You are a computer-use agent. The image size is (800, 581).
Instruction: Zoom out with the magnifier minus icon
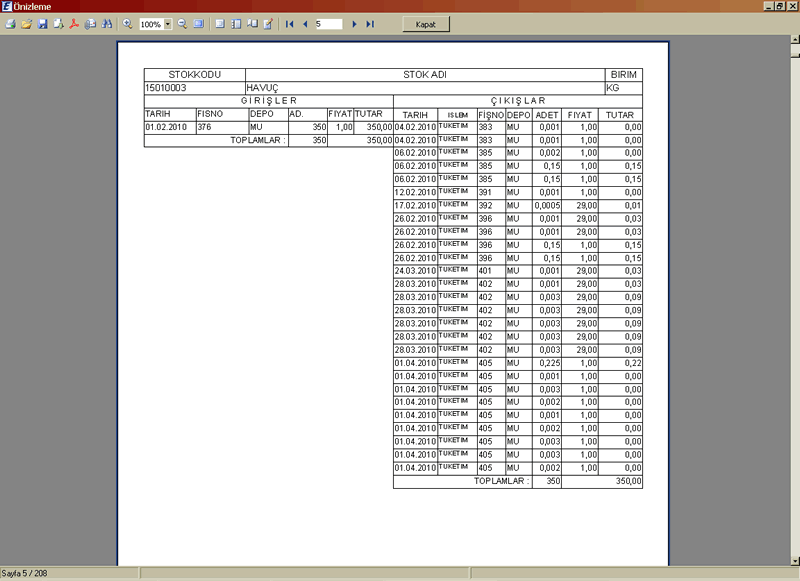coord(183,23)
